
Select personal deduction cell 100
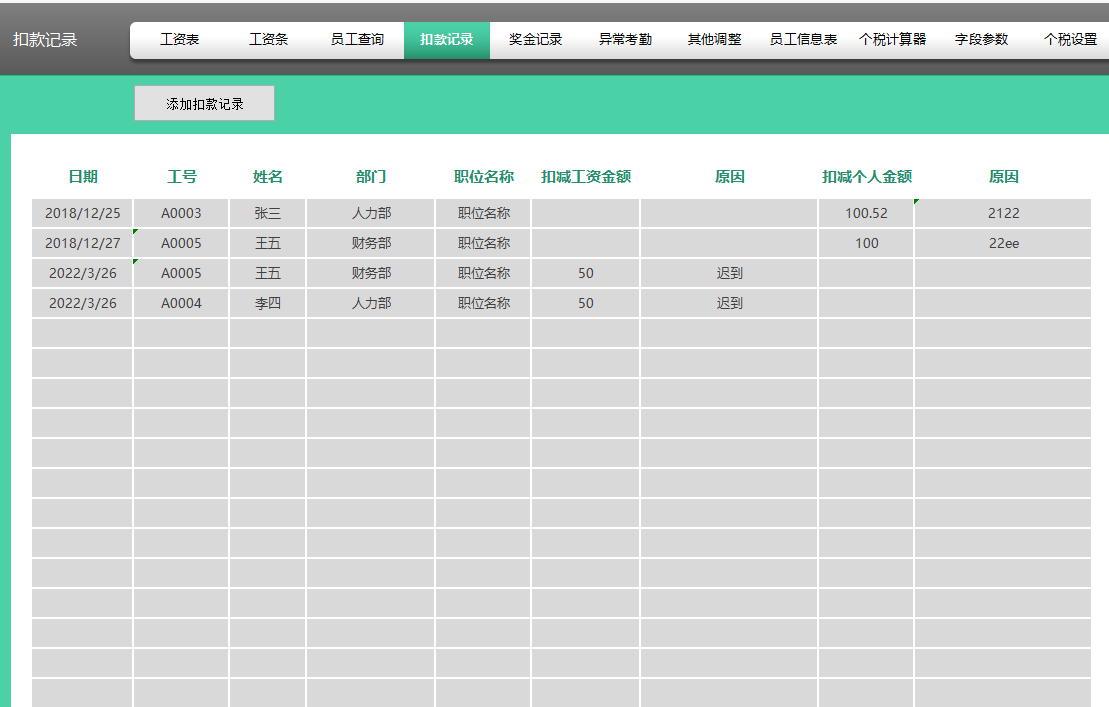point(866,243)
